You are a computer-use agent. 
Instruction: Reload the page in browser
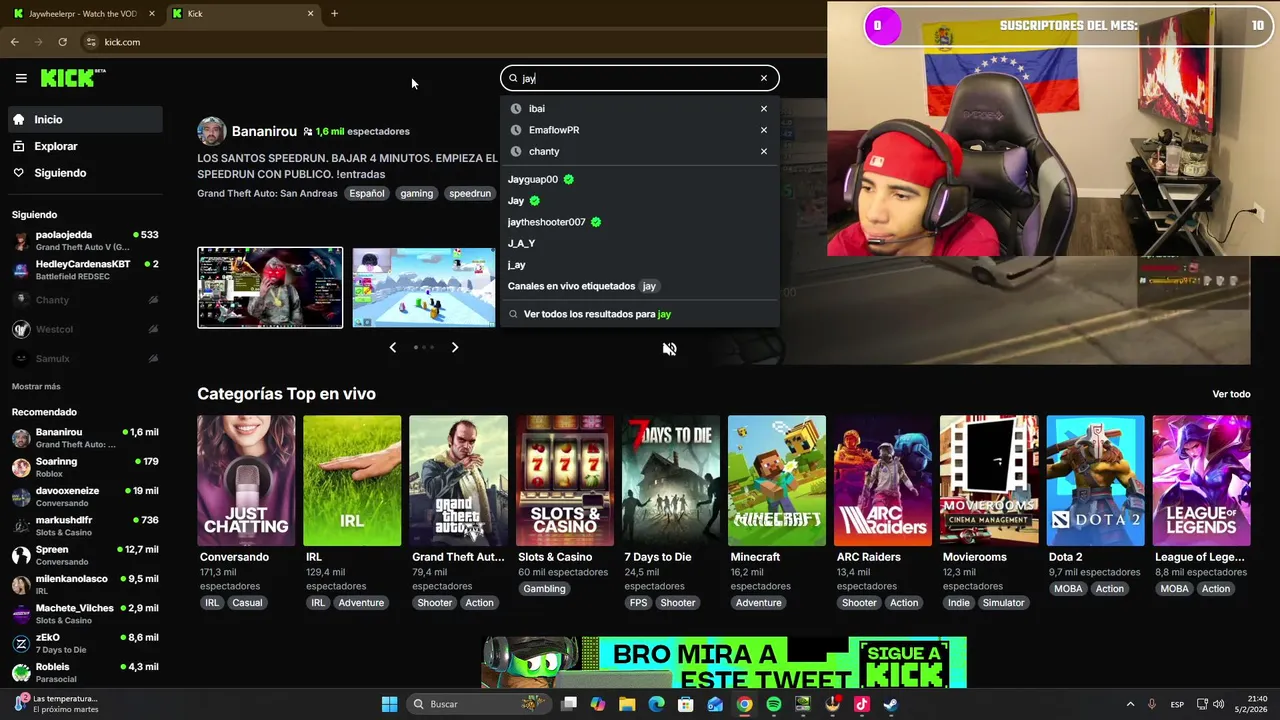click(62, 42)
